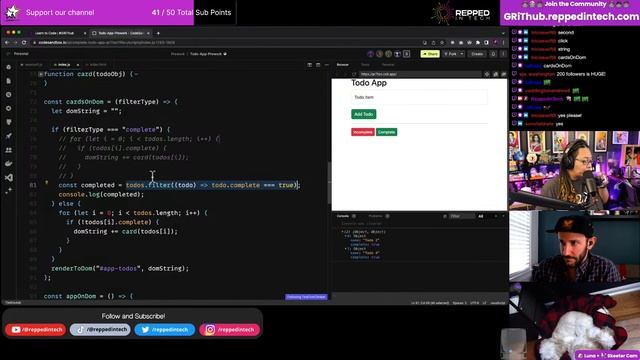Viewport: 640px width, 360px height.
Task: Collapse the 1: Object console entry
Action: [x=346, y=249]
